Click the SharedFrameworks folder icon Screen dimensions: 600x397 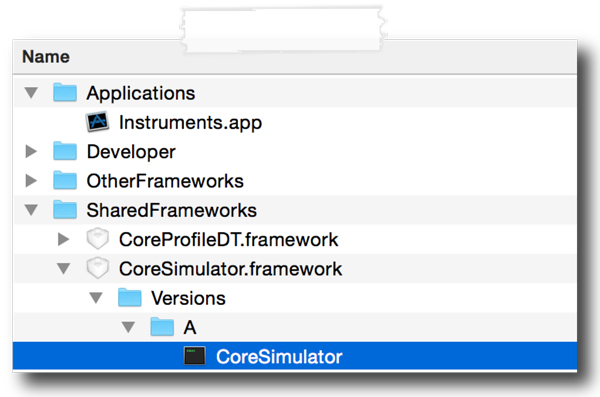[x=65, y=210]
